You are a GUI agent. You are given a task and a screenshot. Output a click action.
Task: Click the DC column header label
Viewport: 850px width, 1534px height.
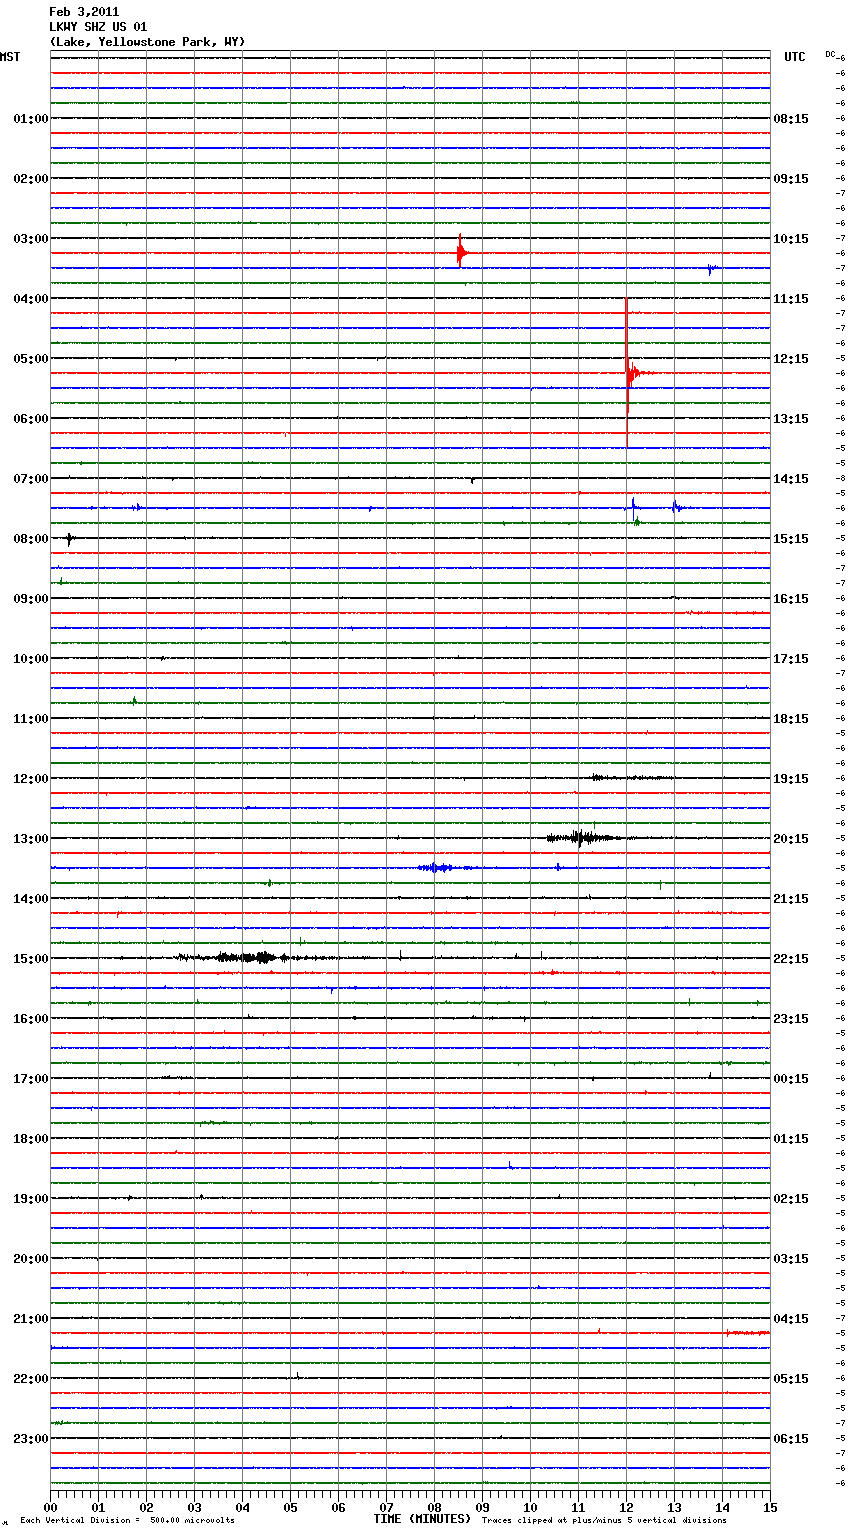[829, 54]
